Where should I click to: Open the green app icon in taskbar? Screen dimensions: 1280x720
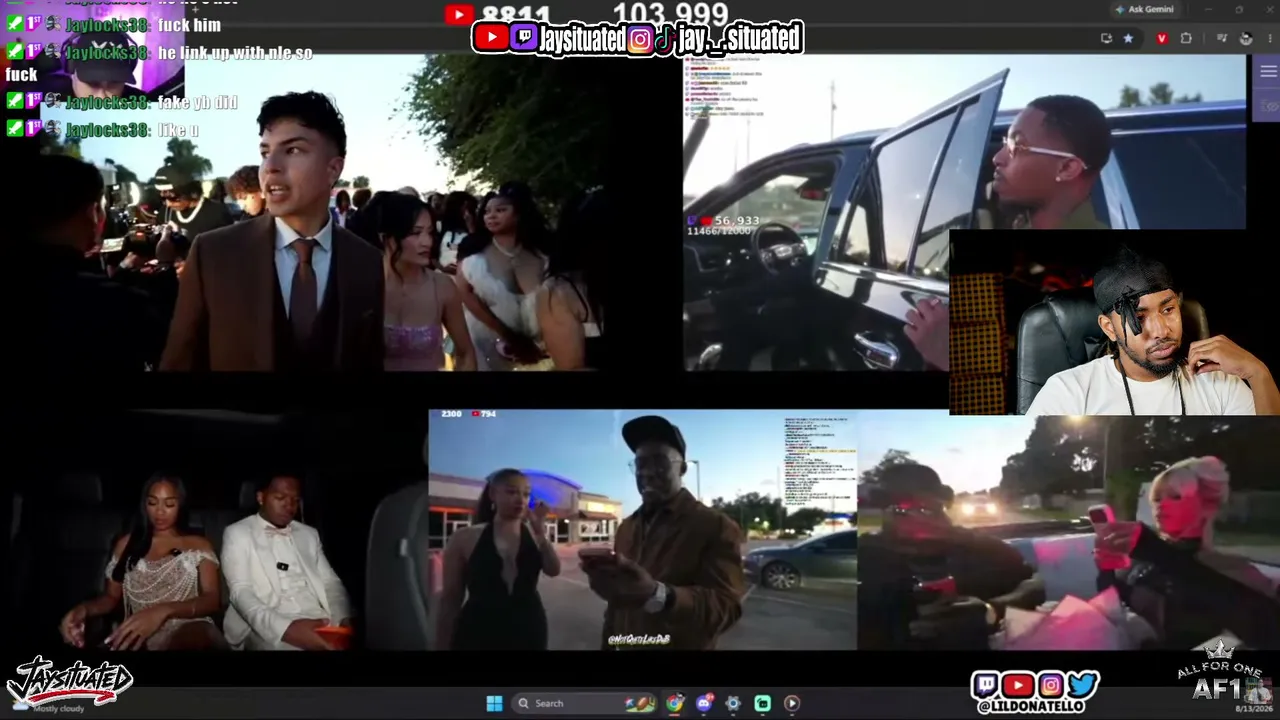coord(762,703)
